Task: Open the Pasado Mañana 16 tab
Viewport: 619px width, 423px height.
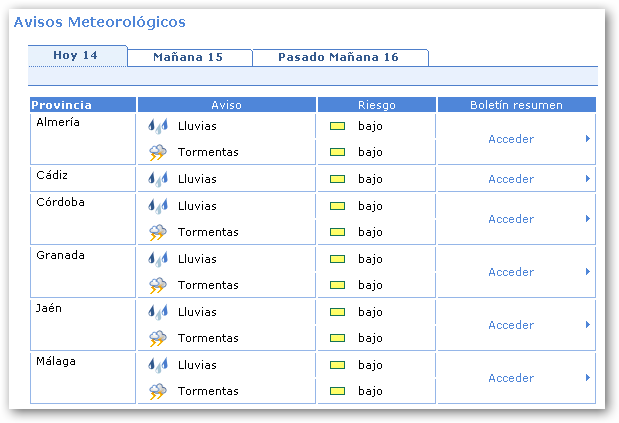Action: 338,57
